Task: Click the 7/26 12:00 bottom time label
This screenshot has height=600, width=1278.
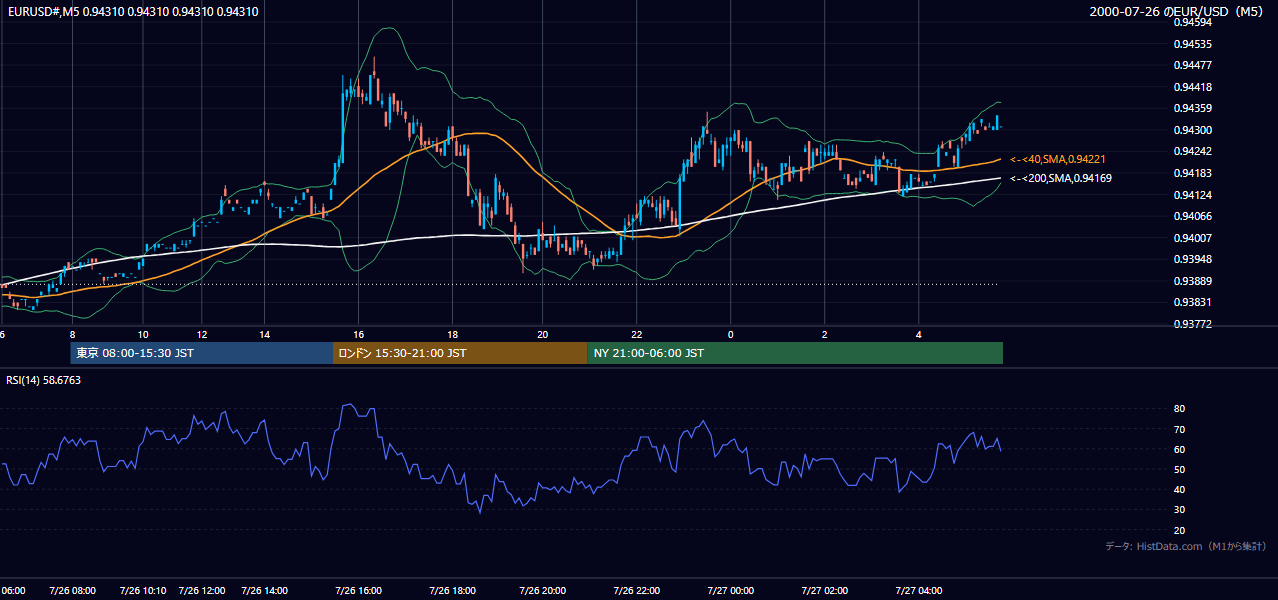Action: coord(203,591)
